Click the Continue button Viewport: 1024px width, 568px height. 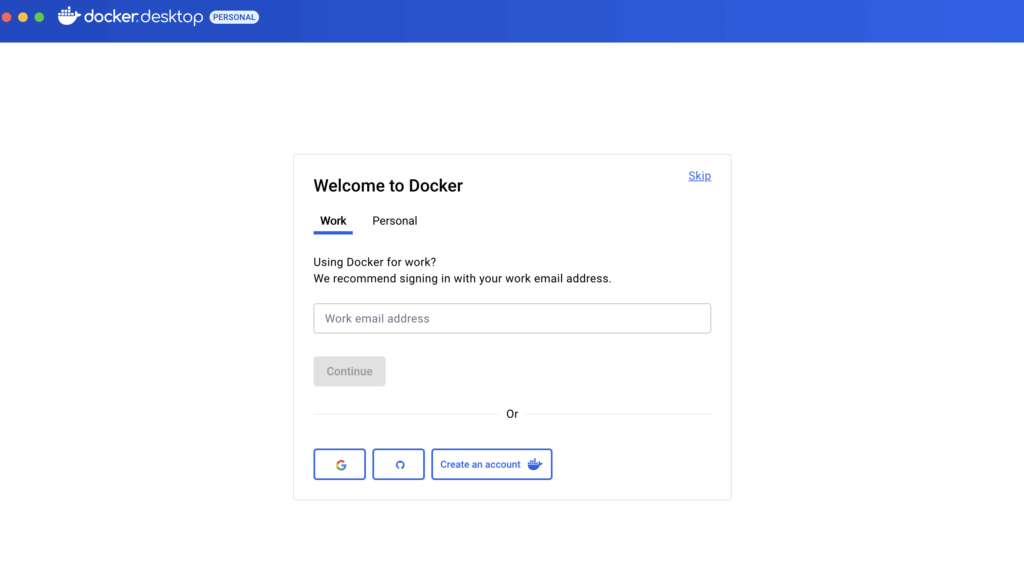tap(349, 371)
